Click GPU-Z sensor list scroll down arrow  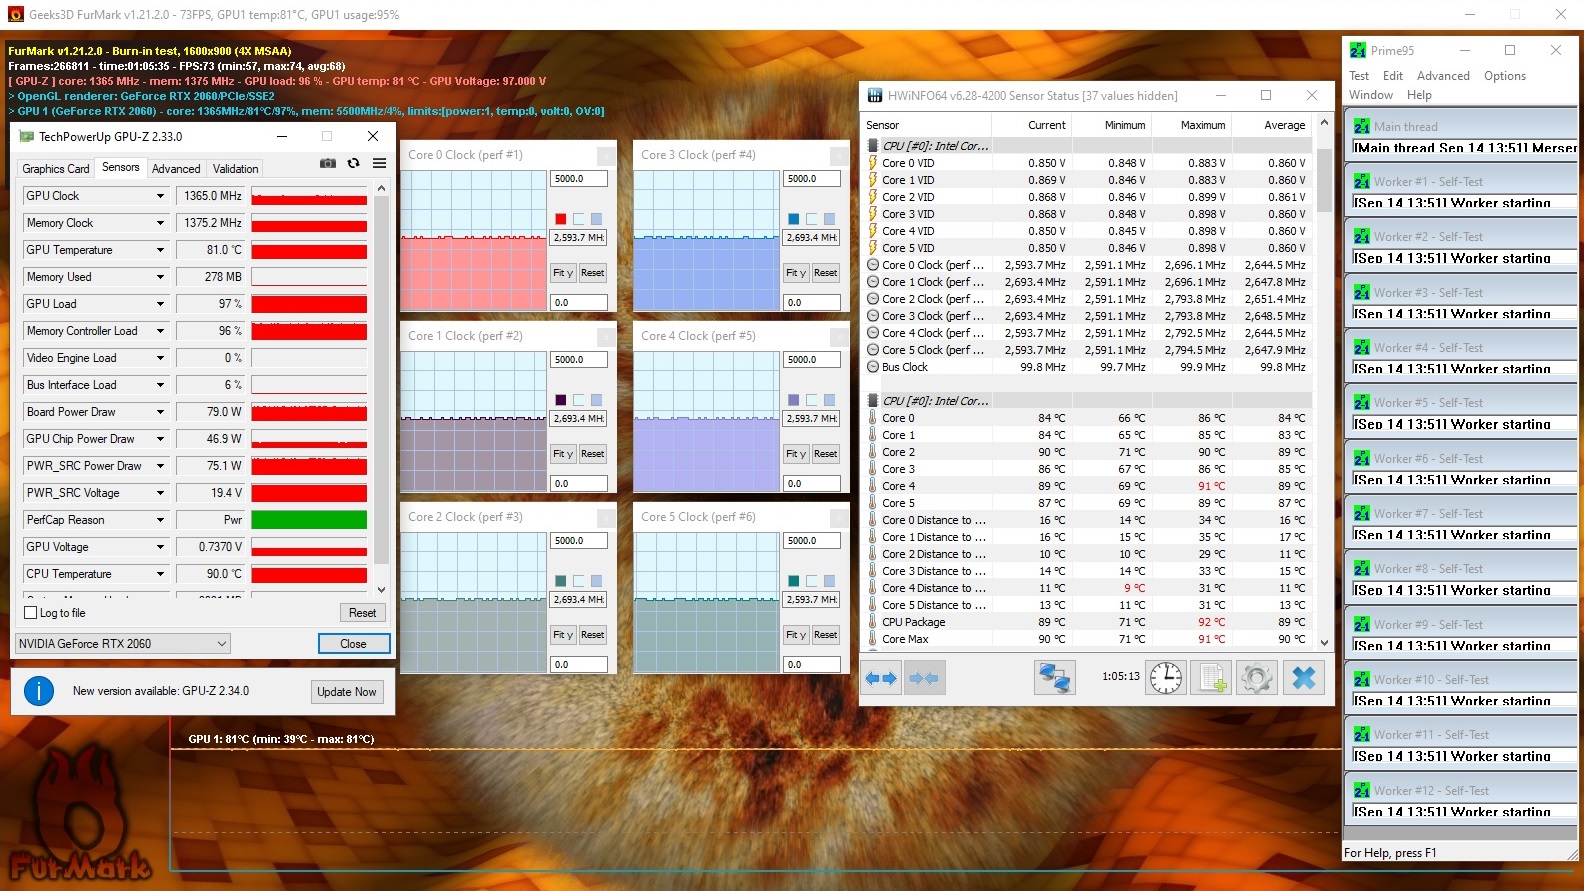tap(381, 590)
